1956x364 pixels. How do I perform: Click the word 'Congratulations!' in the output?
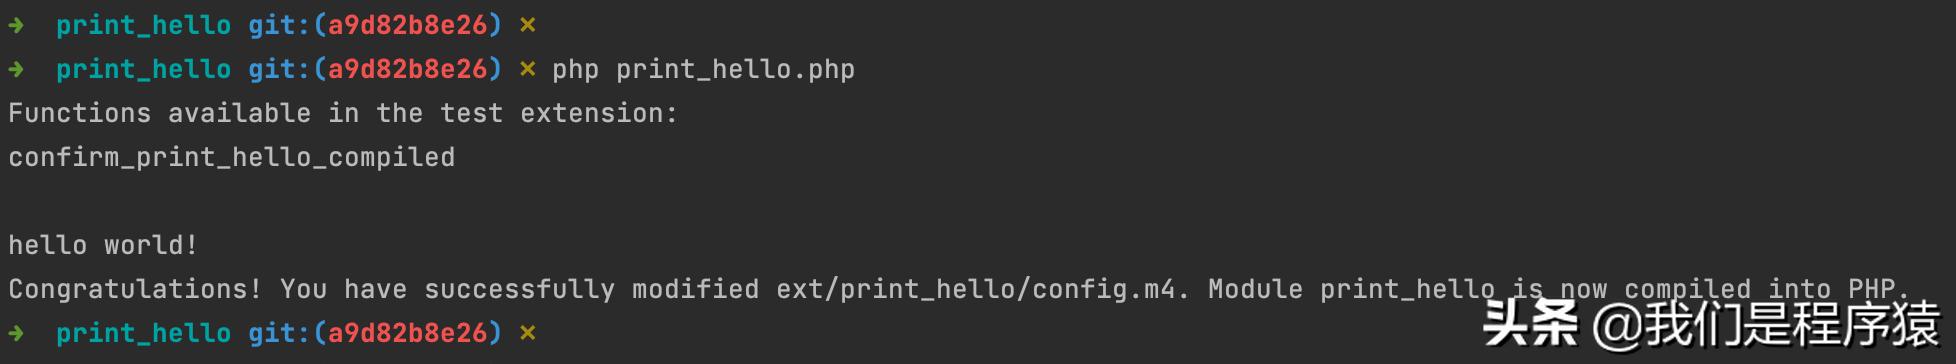pyautogui.click(x=135, y=290)
